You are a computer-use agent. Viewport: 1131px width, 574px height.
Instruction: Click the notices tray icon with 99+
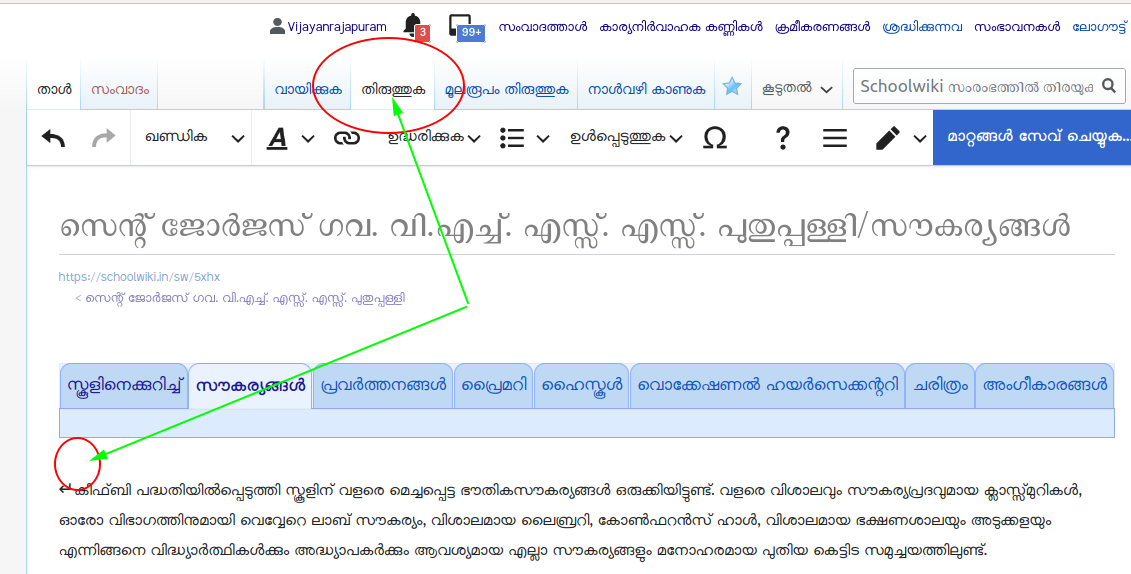point(462,26)
